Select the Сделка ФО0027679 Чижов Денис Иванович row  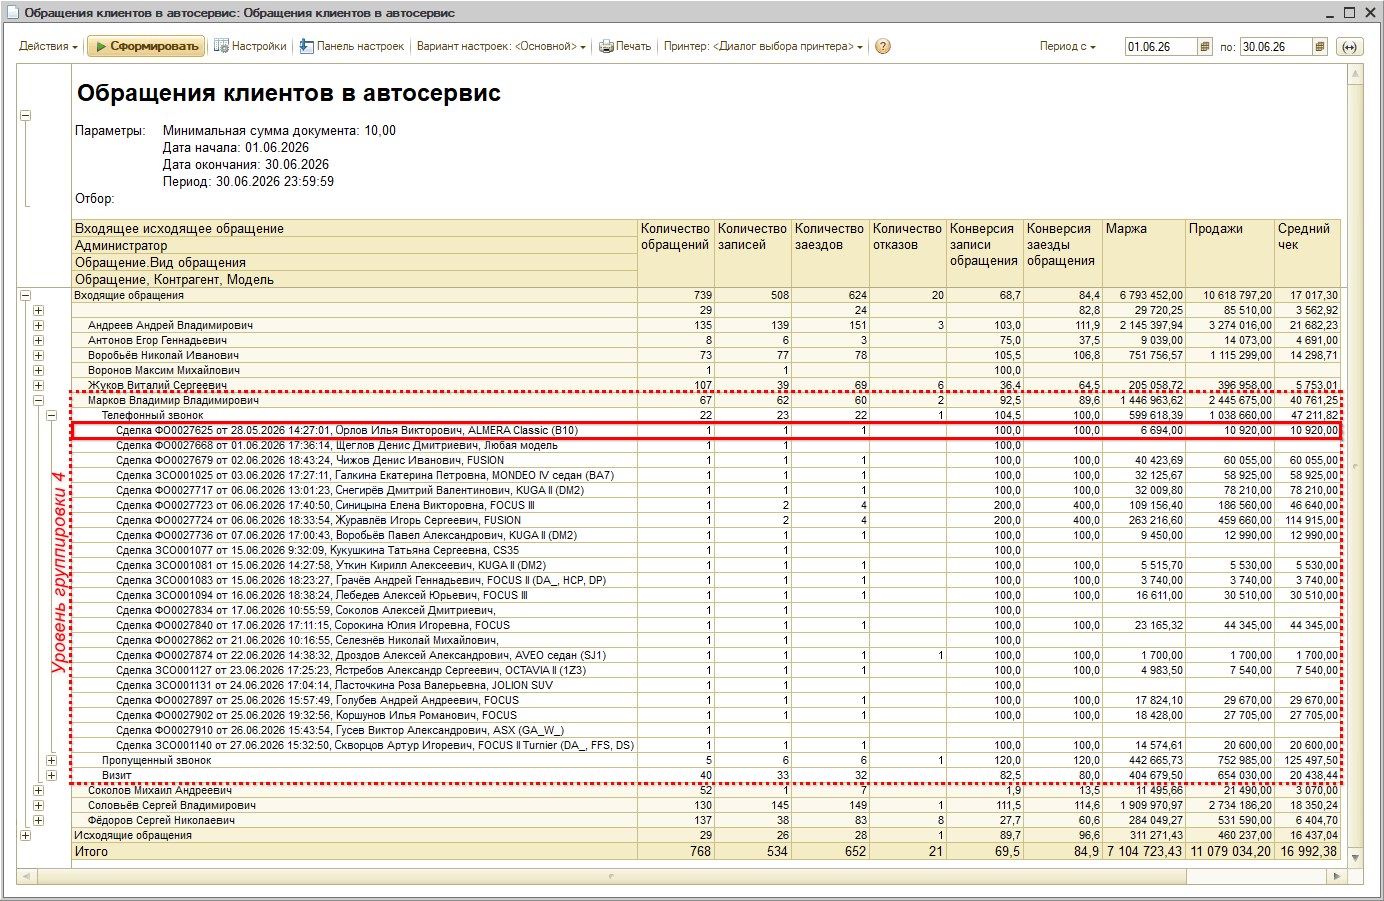click(x=706, y=460)
